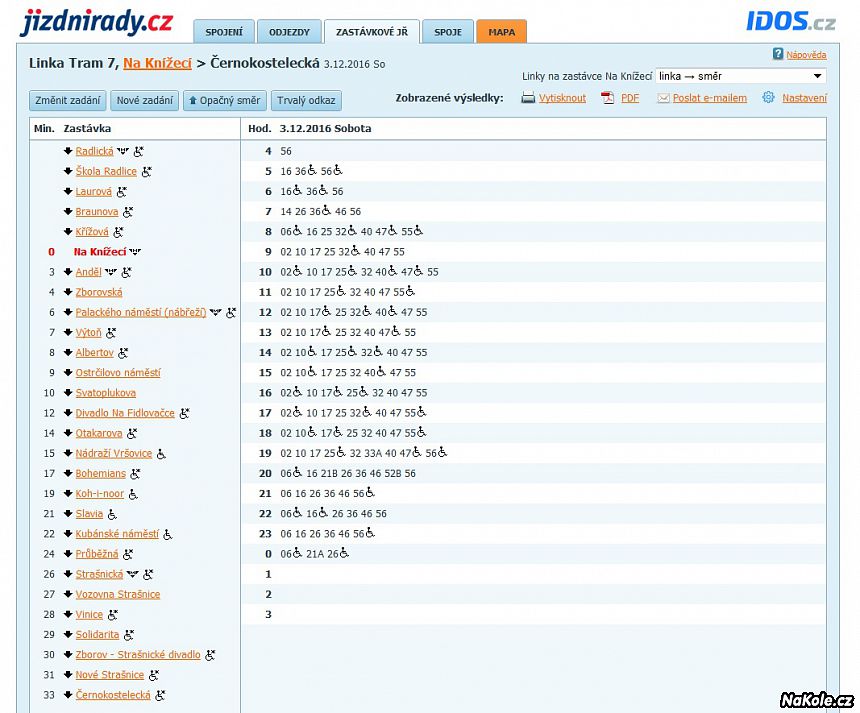Click the PDF export icon
860x713 pixels.
(x=607, y=98)
